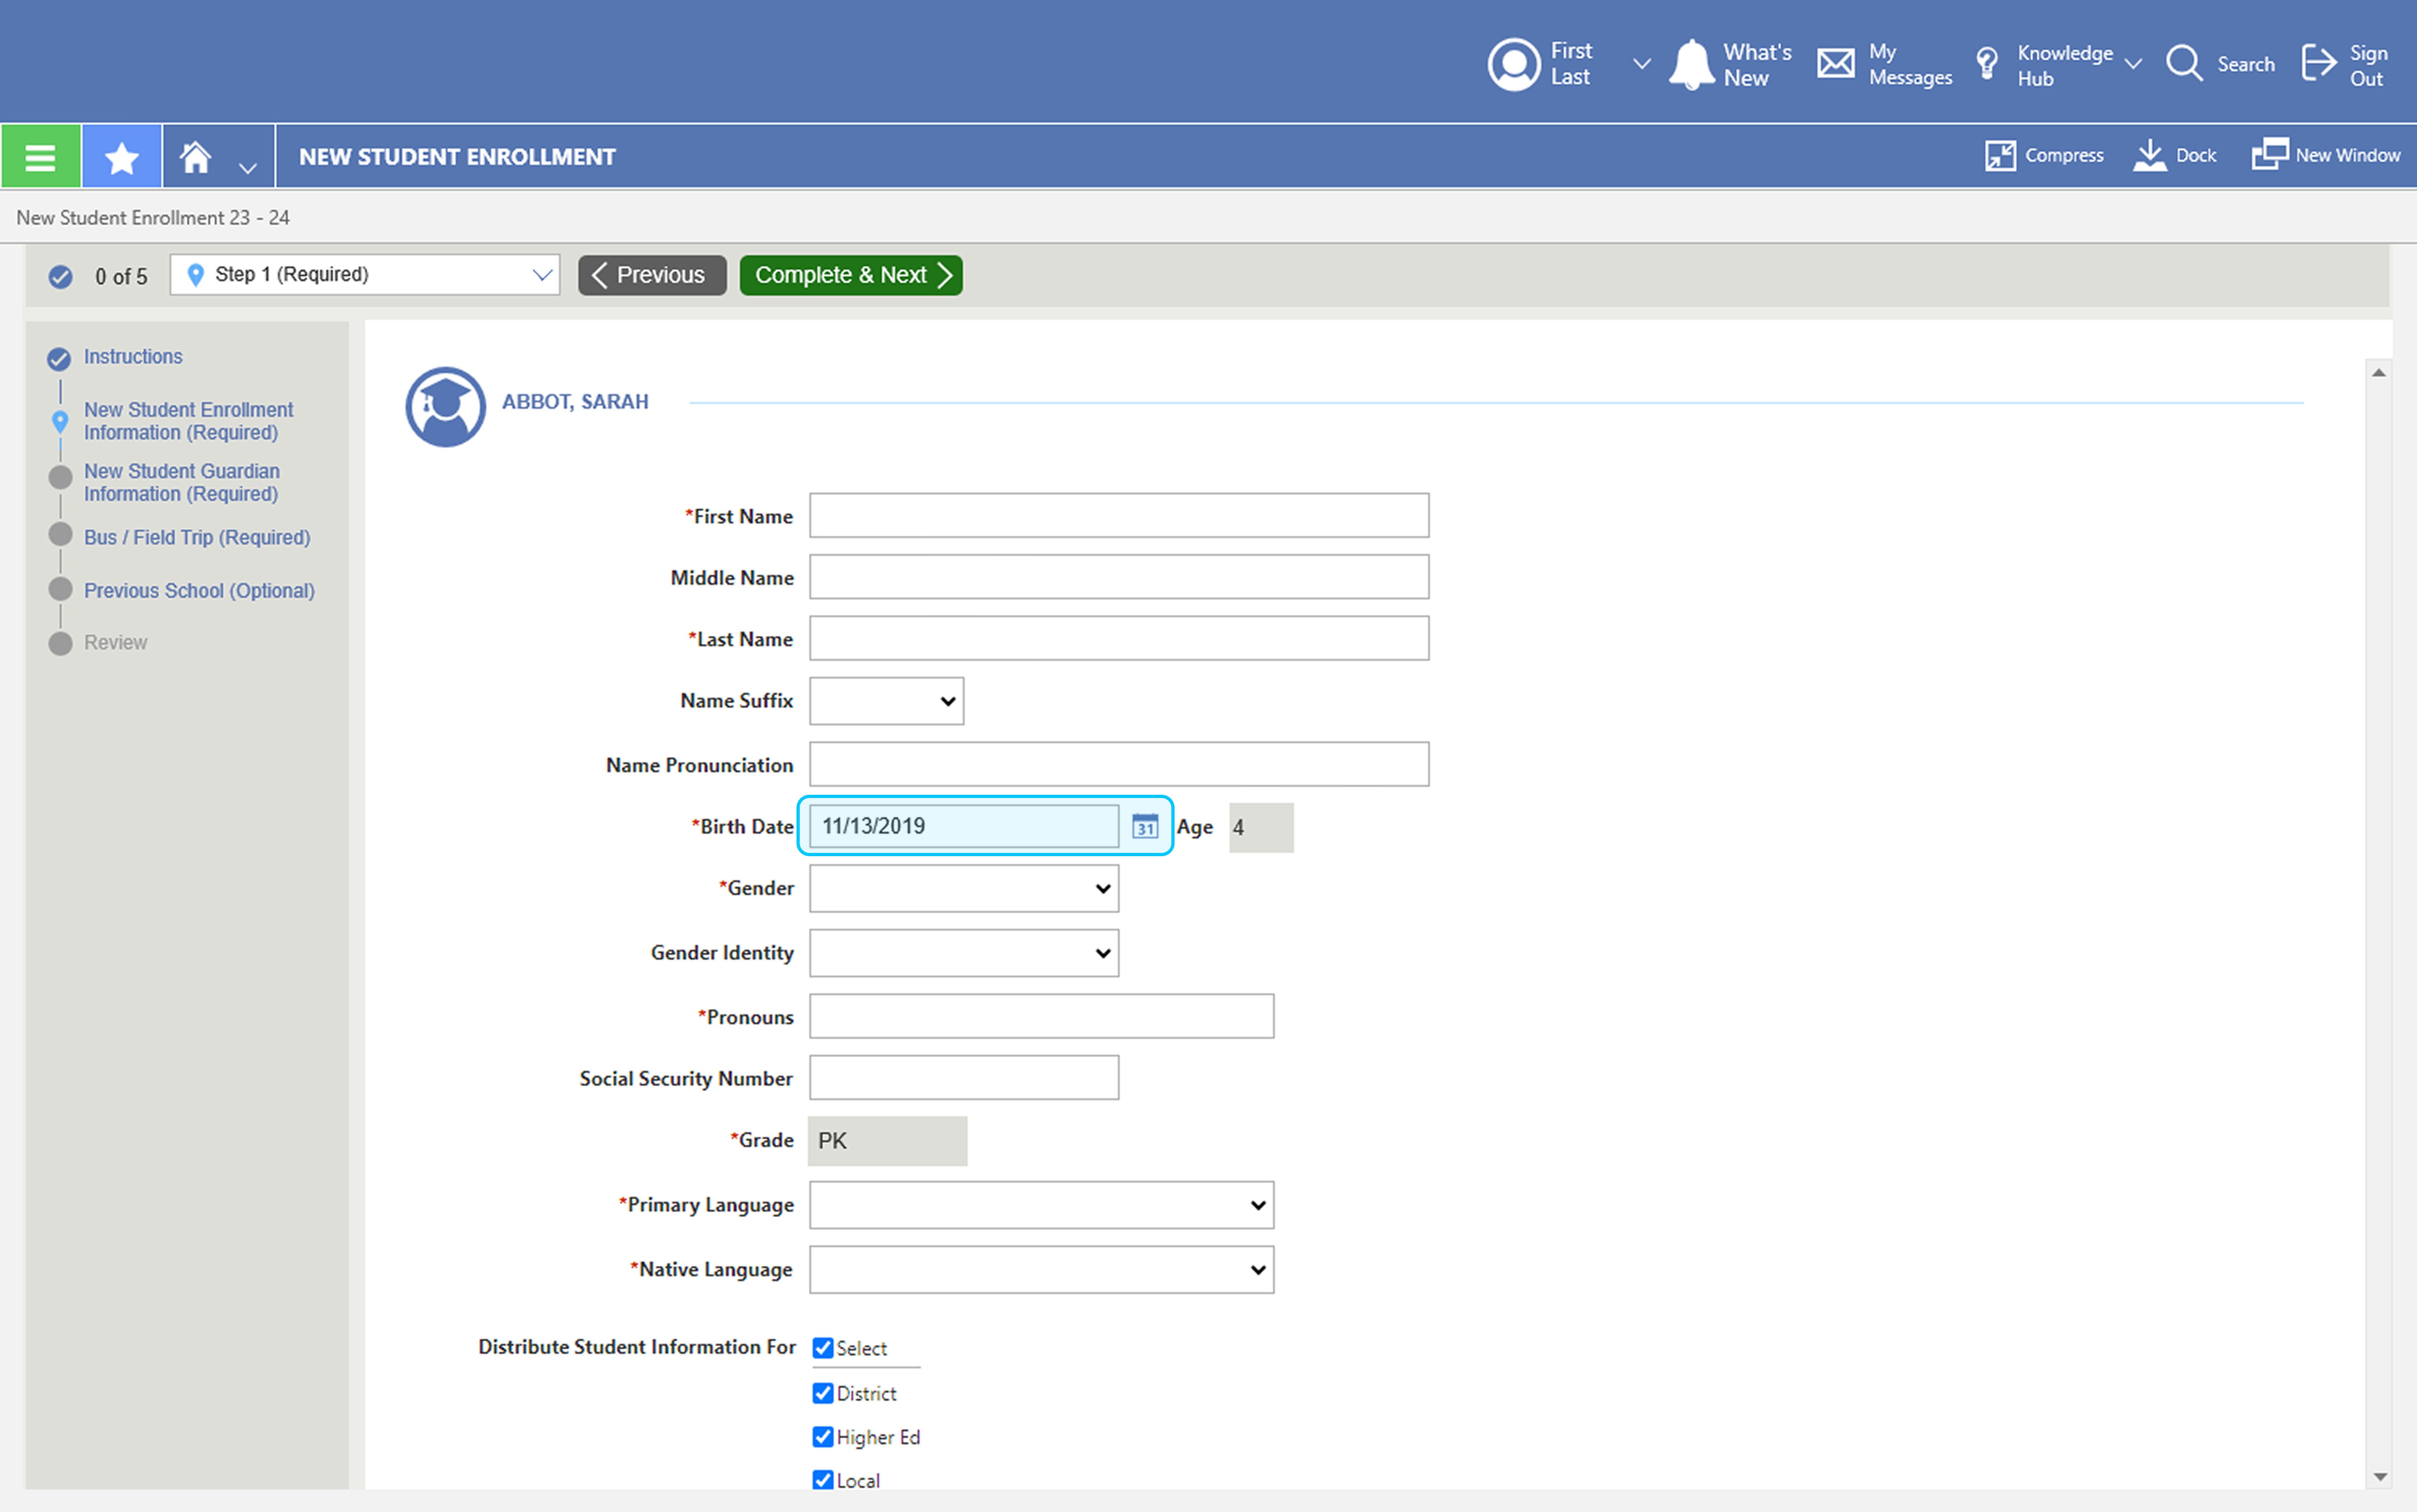The width and height of the screenshot is (2417, 1512).
Task: Open the Gender Identity dropdown
Action: pyautogui.click(x=964, y=953)
